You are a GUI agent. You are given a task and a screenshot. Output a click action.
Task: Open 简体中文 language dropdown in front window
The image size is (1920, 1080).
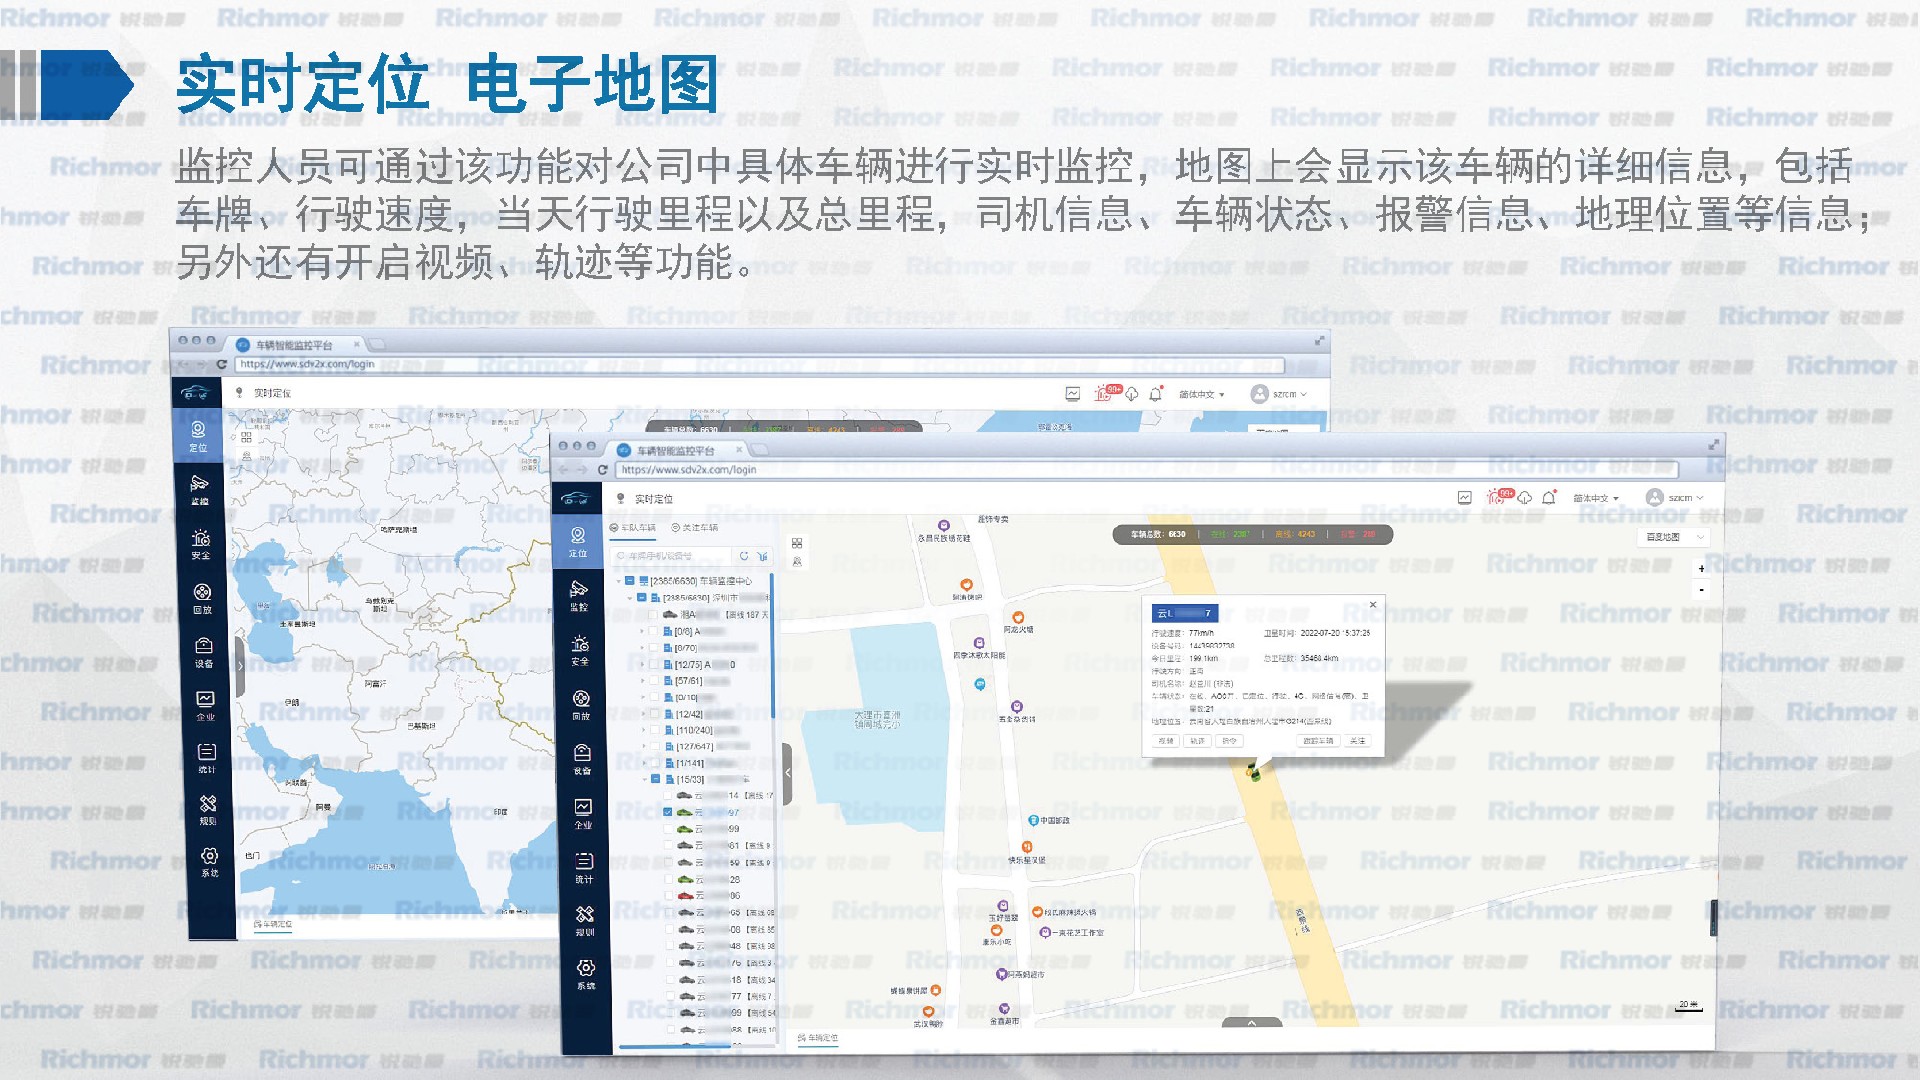pyautogui.click(x=1596, y=498)
